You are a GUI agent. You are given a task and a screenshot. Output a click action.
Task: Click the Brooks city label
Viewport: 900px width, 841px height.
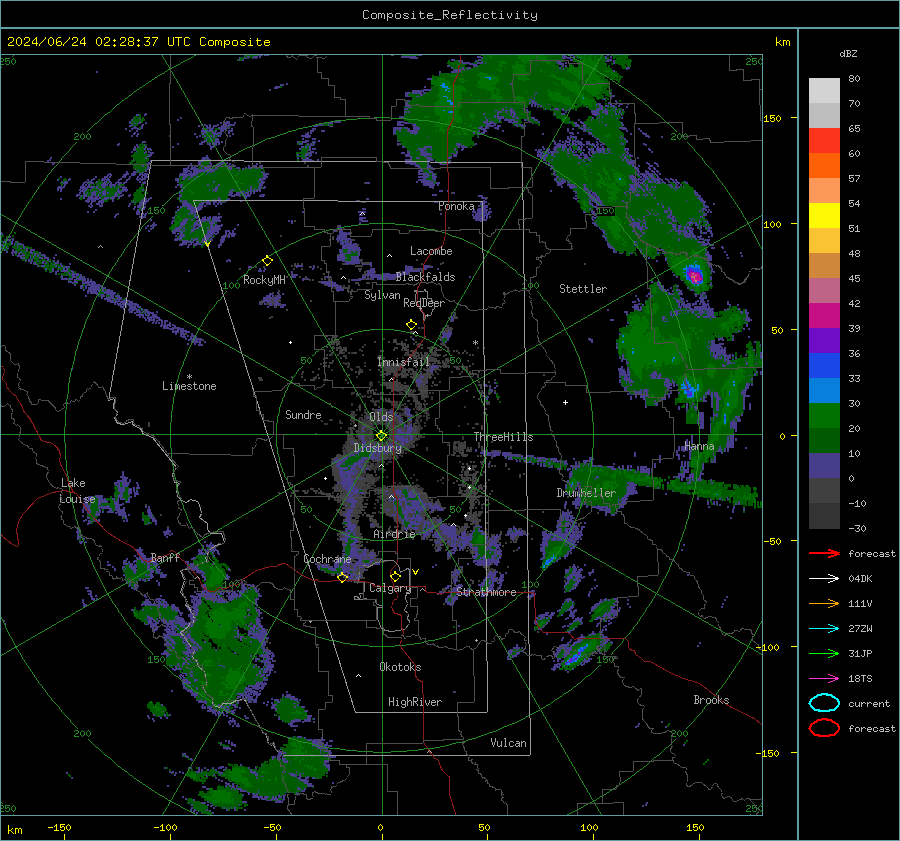pos(711,700)
